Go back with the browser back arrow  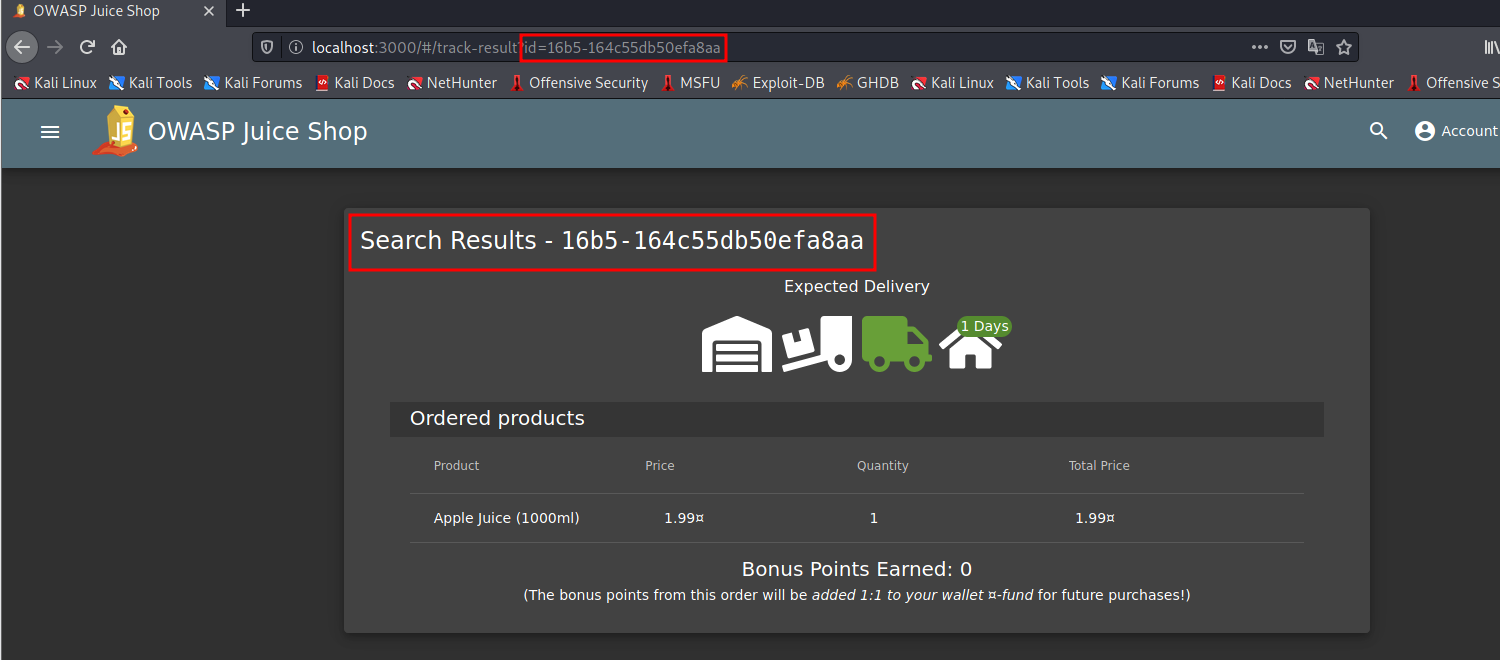point(22,47)
